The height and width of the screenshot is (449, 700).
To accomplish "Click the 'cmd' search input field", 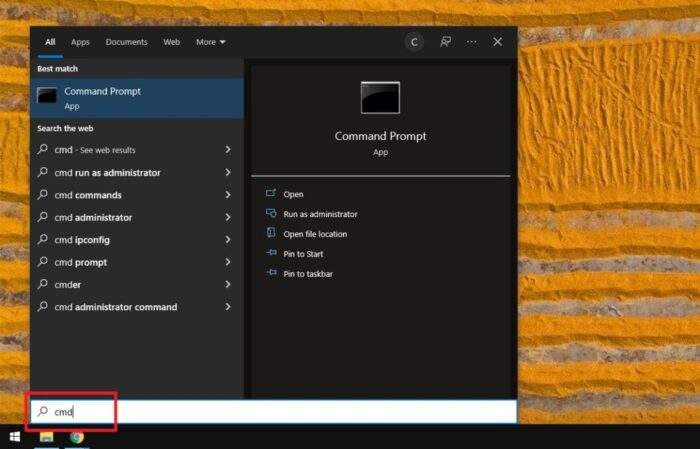I will point(274,412).
